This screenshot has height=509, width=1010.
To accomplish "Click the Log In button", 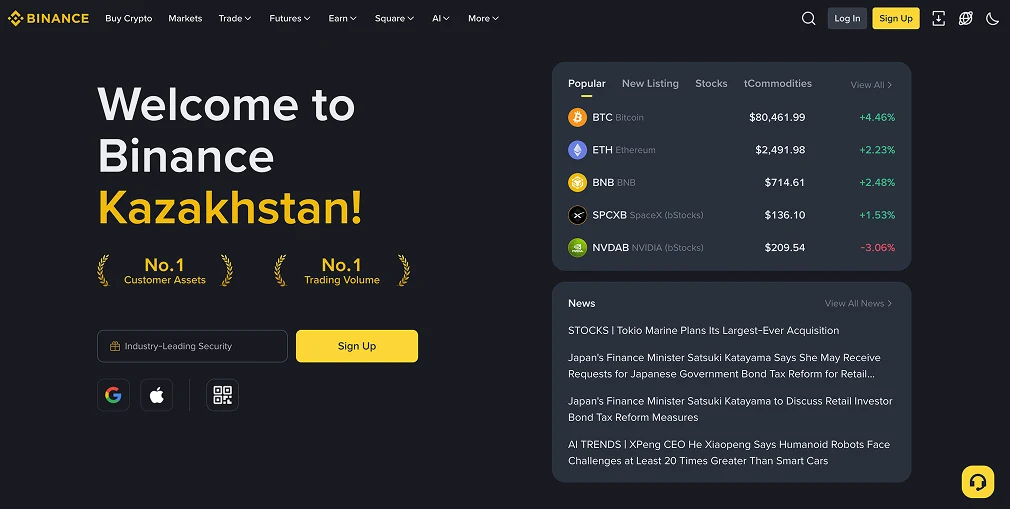I will point(847,18).
